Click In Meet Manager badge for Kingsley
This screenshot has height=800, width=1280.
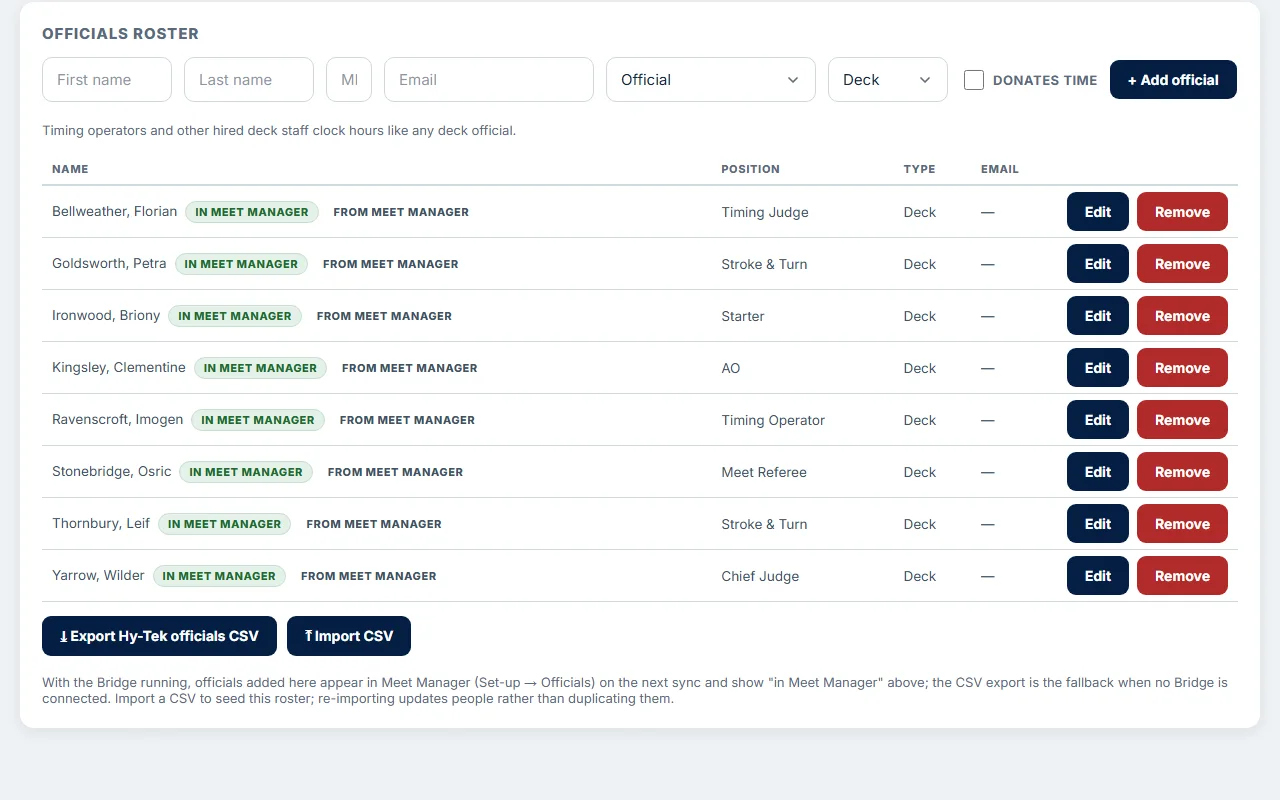tap(260, 368)
